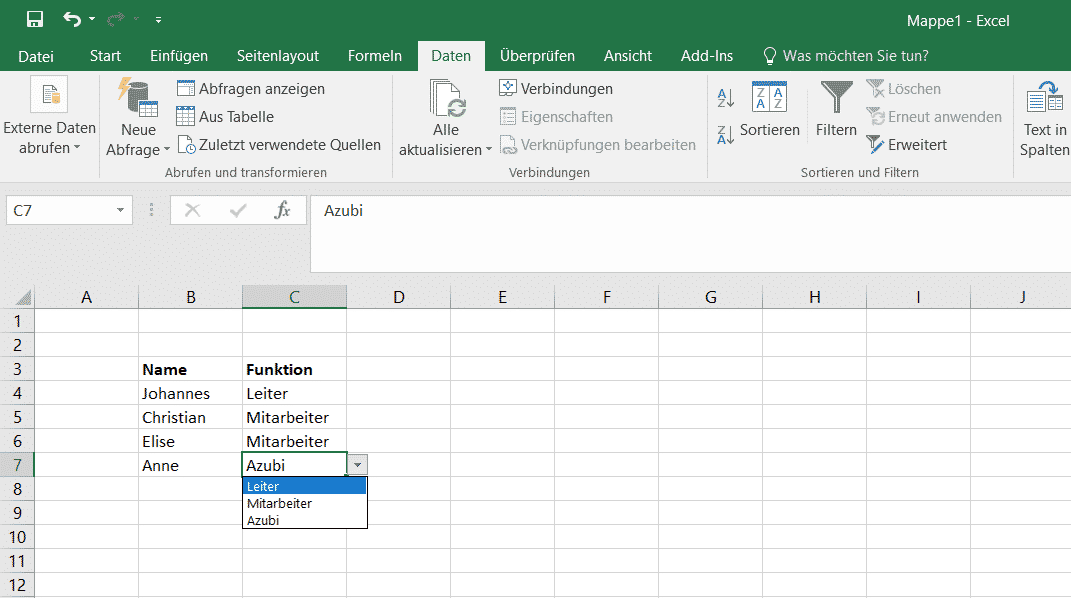Choose Mitarbeiter from the dropdown list
Screen dimensions: 1071x598
(305, 503)
